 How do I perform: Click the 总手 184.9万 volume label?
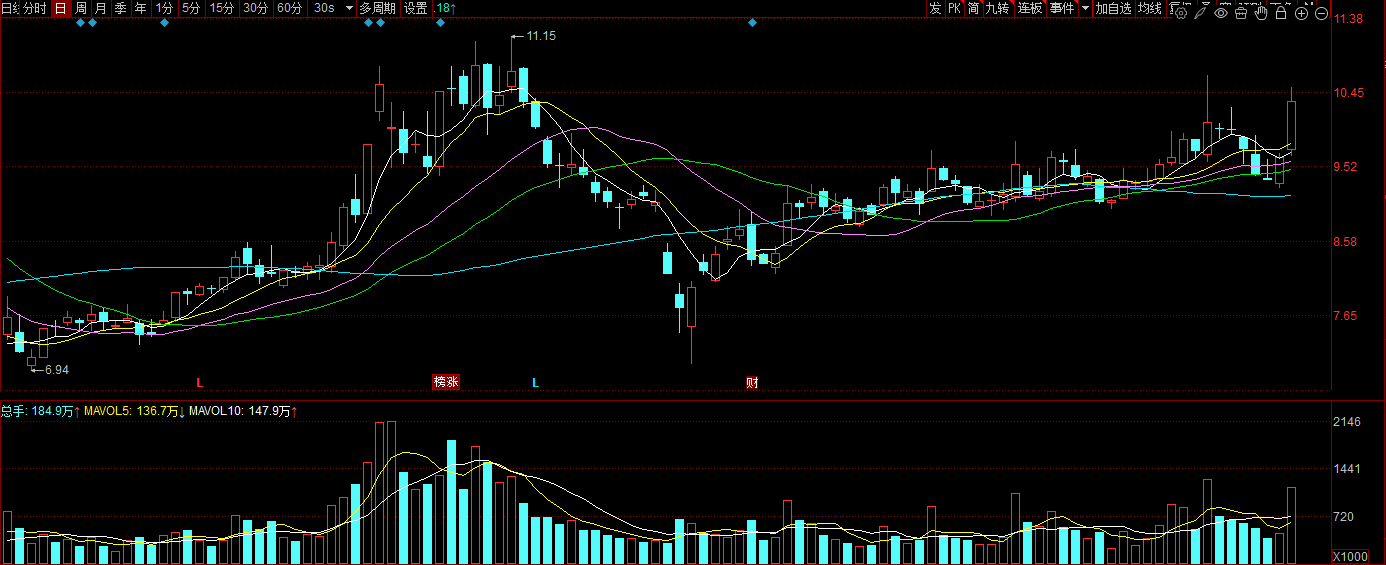coord(40,410)
